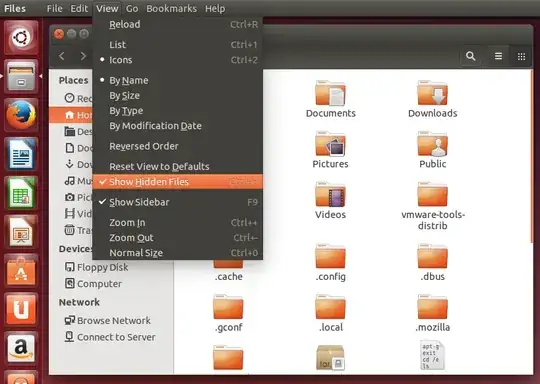Sort By Name radio option
This screenshot has width=540, height=384.
178,81
